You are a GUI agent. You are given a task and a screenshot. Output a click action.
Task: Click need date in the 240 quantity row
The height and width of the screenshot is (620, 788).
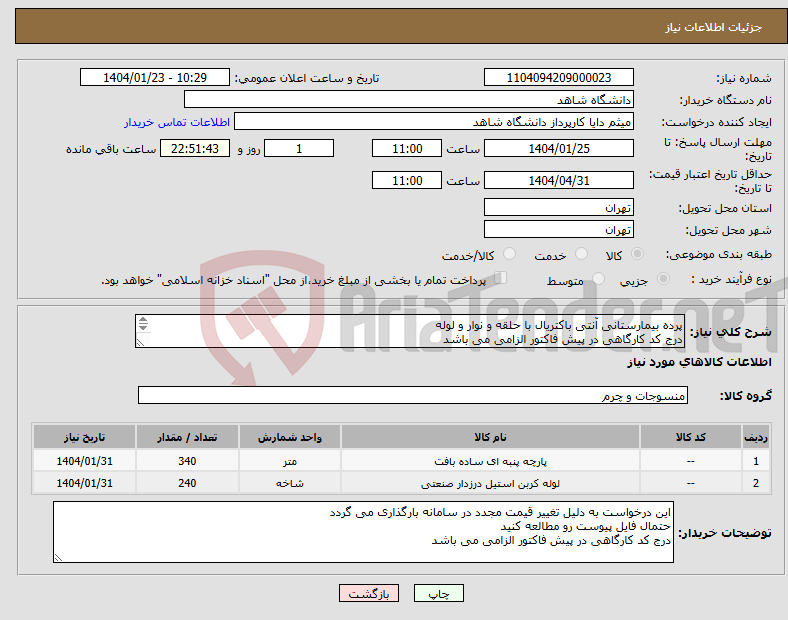tap(84, 483)
